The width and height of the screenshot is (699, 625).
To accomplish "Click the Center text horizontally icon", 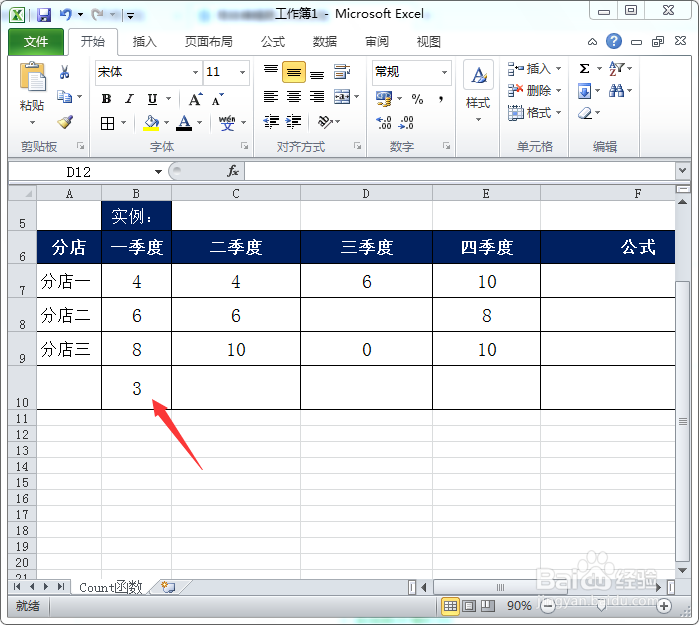I will pos(294,96).
